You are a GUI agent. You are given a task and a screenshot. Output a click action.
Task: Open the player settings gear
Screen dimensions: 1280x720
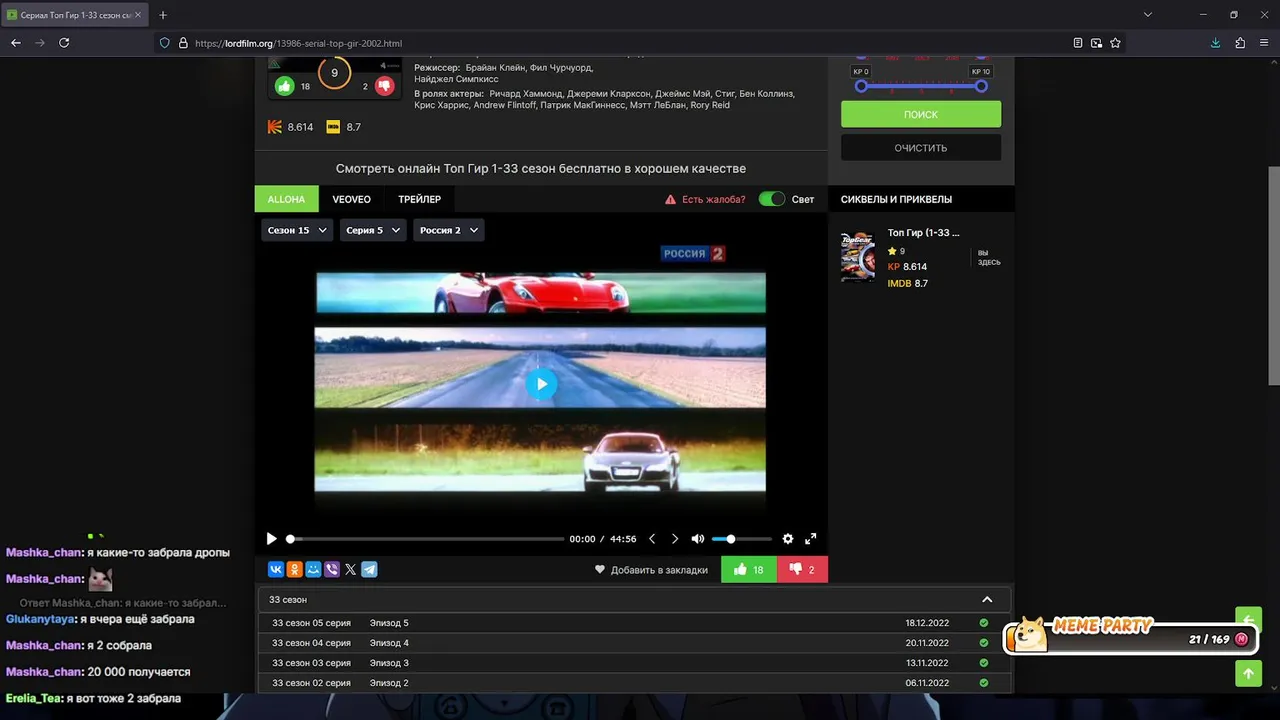pyautogui.click(x=788, y=539)
